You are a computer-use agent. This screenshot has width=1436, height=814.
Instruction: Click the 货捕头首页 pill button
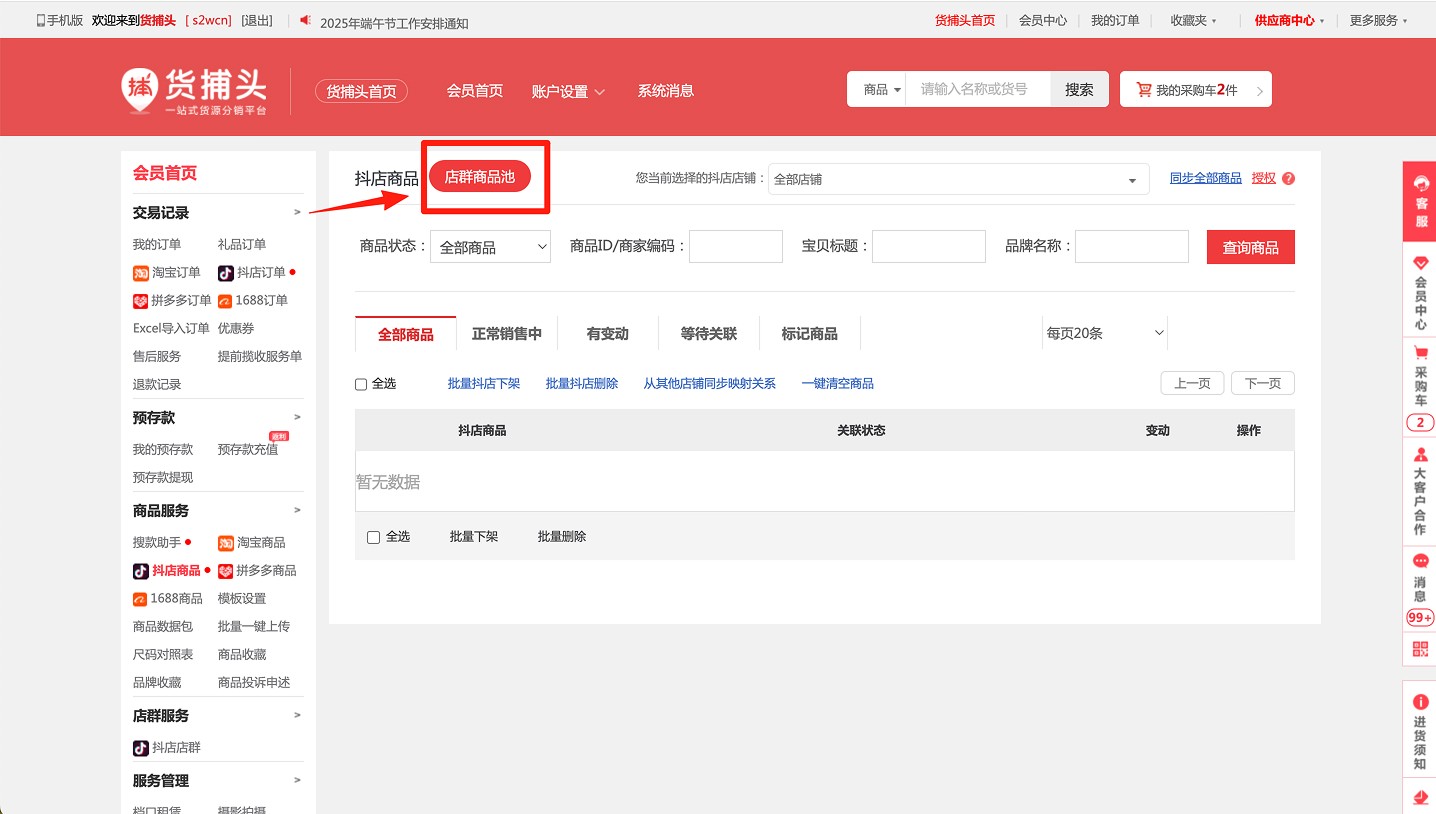(362, 91)
